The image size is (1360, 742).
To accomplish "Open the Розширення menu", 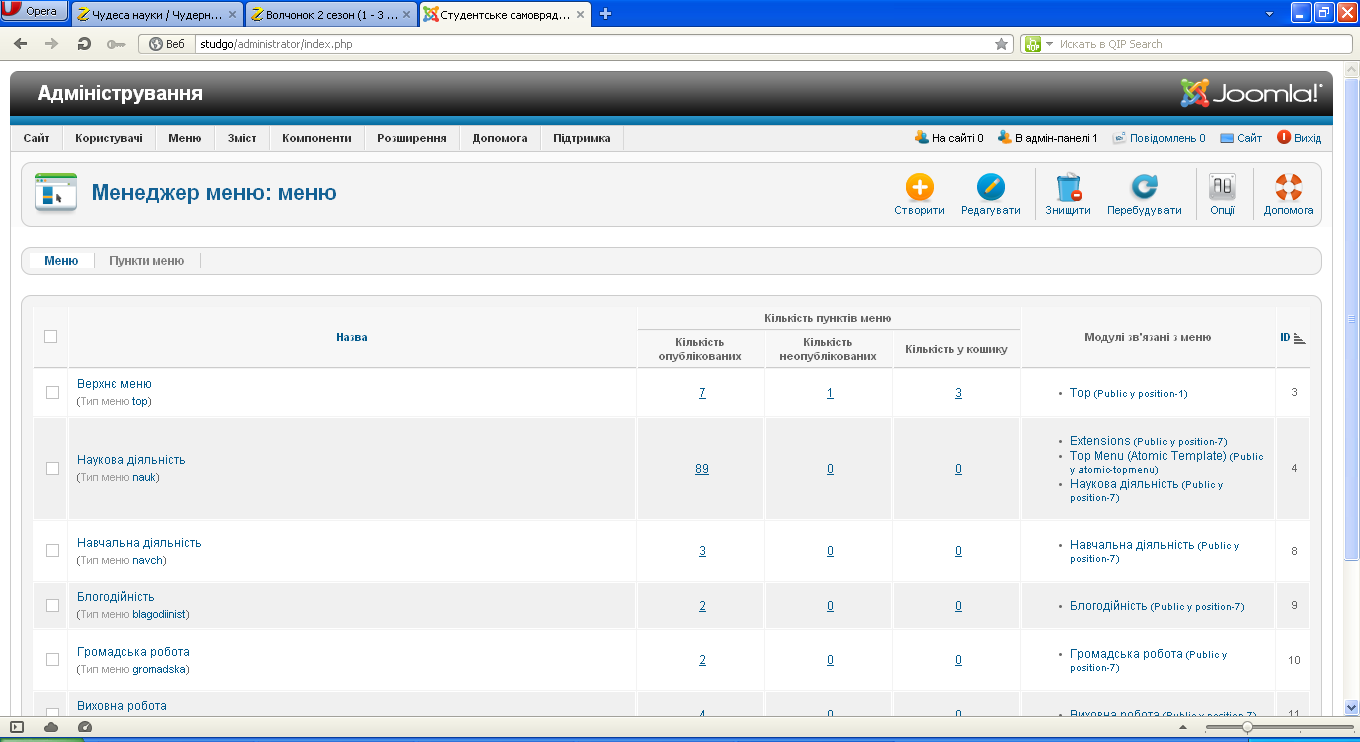I will [x=412, y=138].
